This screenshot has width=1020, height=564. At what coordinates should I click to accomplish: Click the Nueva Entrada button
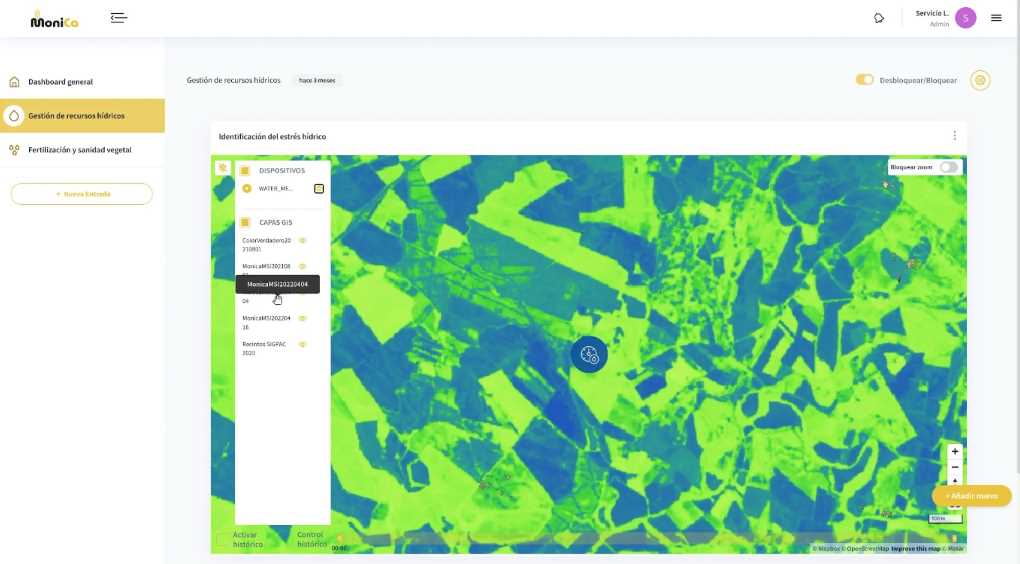82,194
